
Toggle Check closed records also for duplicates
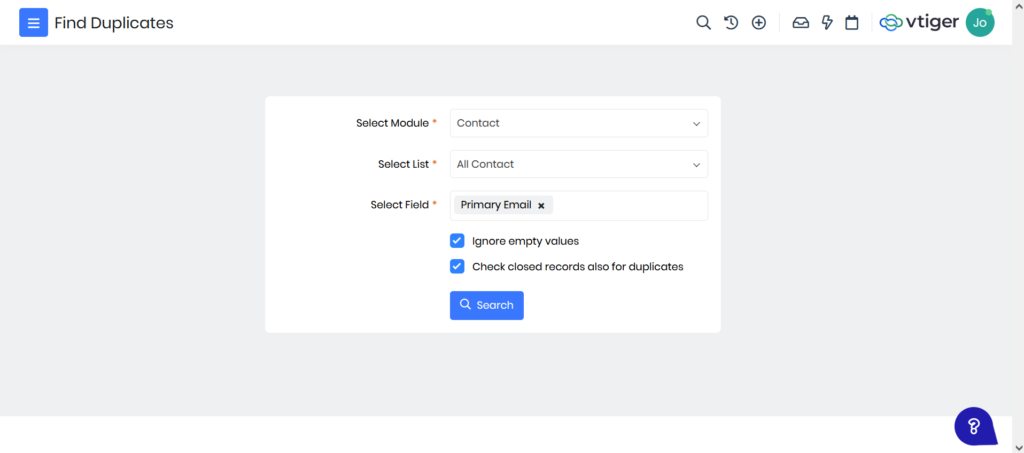click(457, 267)
